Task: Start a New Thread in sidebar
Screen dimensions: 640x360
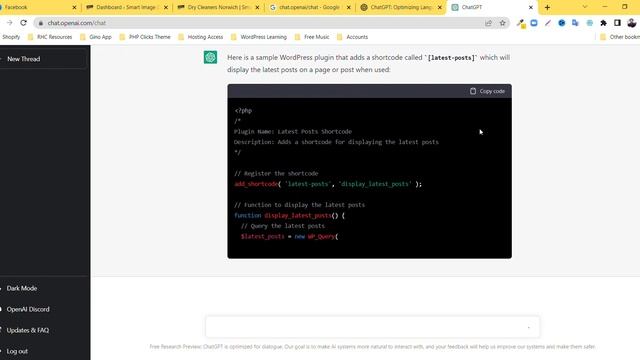Action: 43,59
